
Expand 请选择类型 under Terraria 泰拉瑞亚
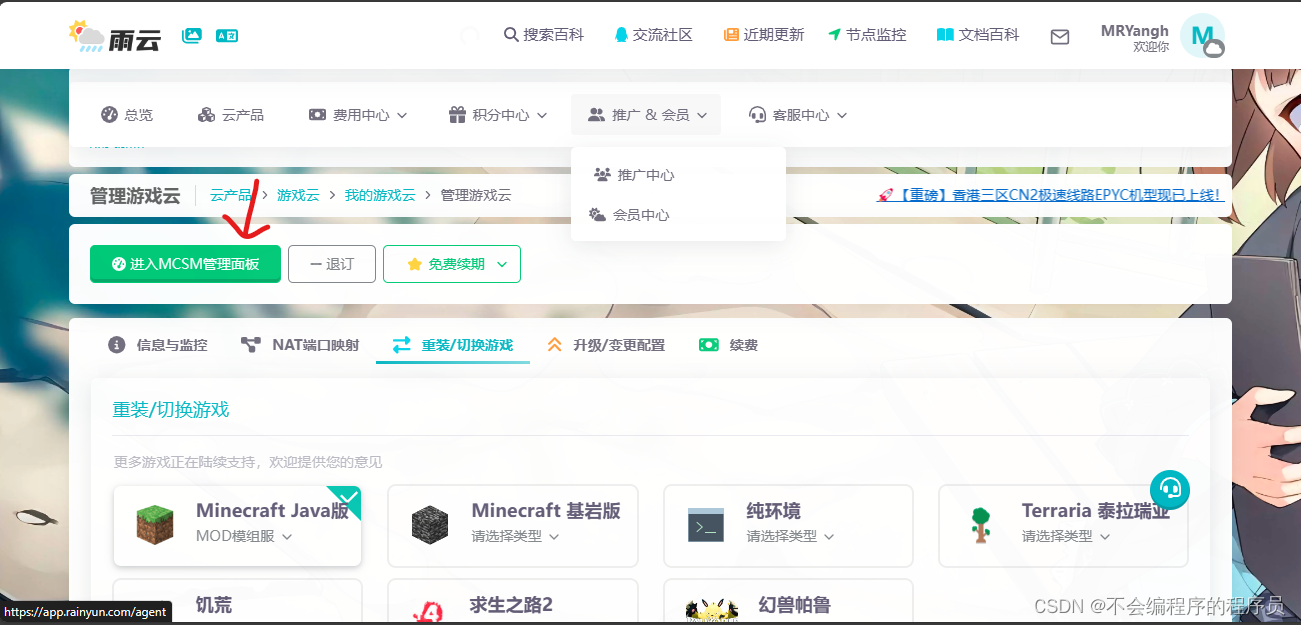pyautogui.click(x=1065, y=537)
